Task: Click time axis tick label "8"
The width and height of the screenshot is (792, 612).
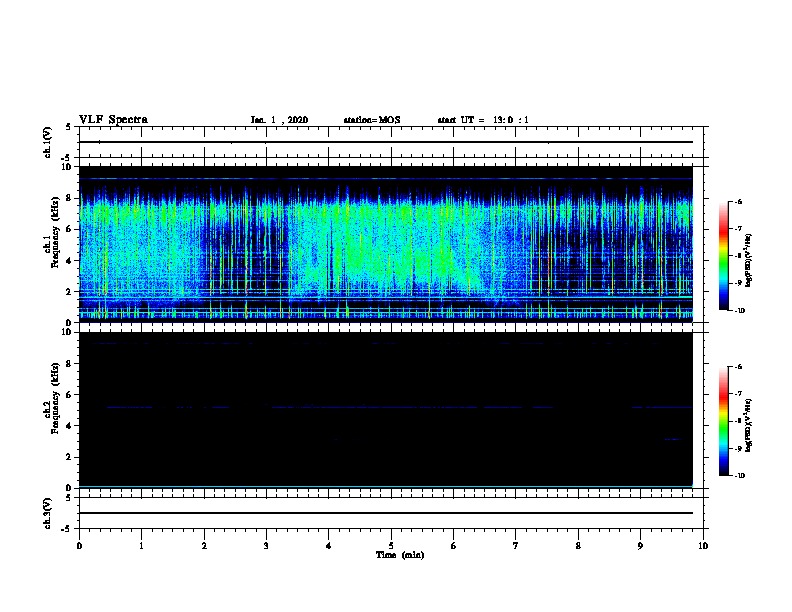Action: (578, 546)
